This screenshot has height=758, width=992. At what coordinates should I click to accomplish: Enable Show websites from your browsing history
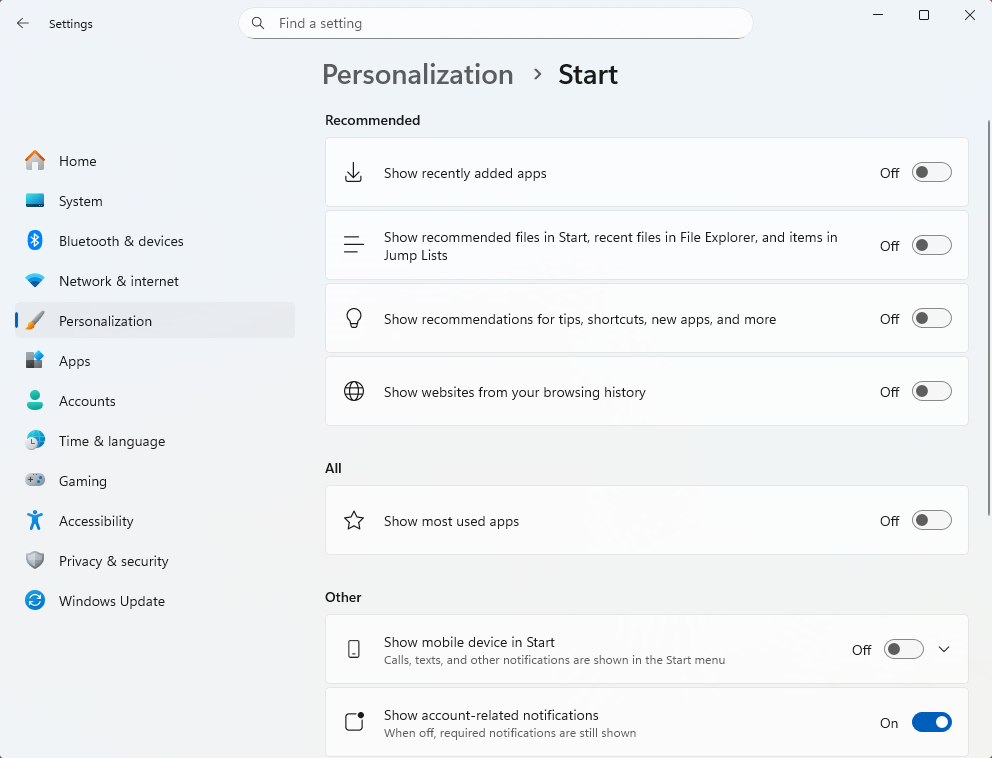pyautogui.click(x=931, y=391)
